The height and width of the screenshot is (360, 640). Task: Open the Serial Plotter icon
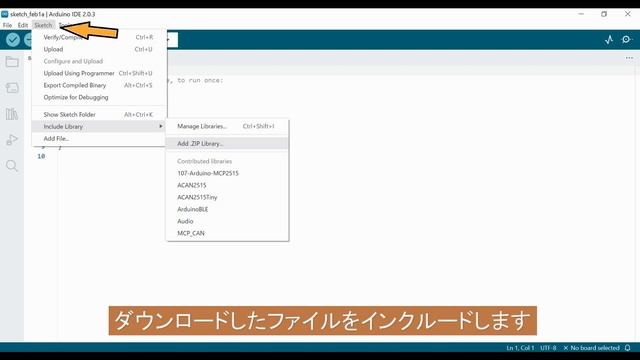(609, 40)
